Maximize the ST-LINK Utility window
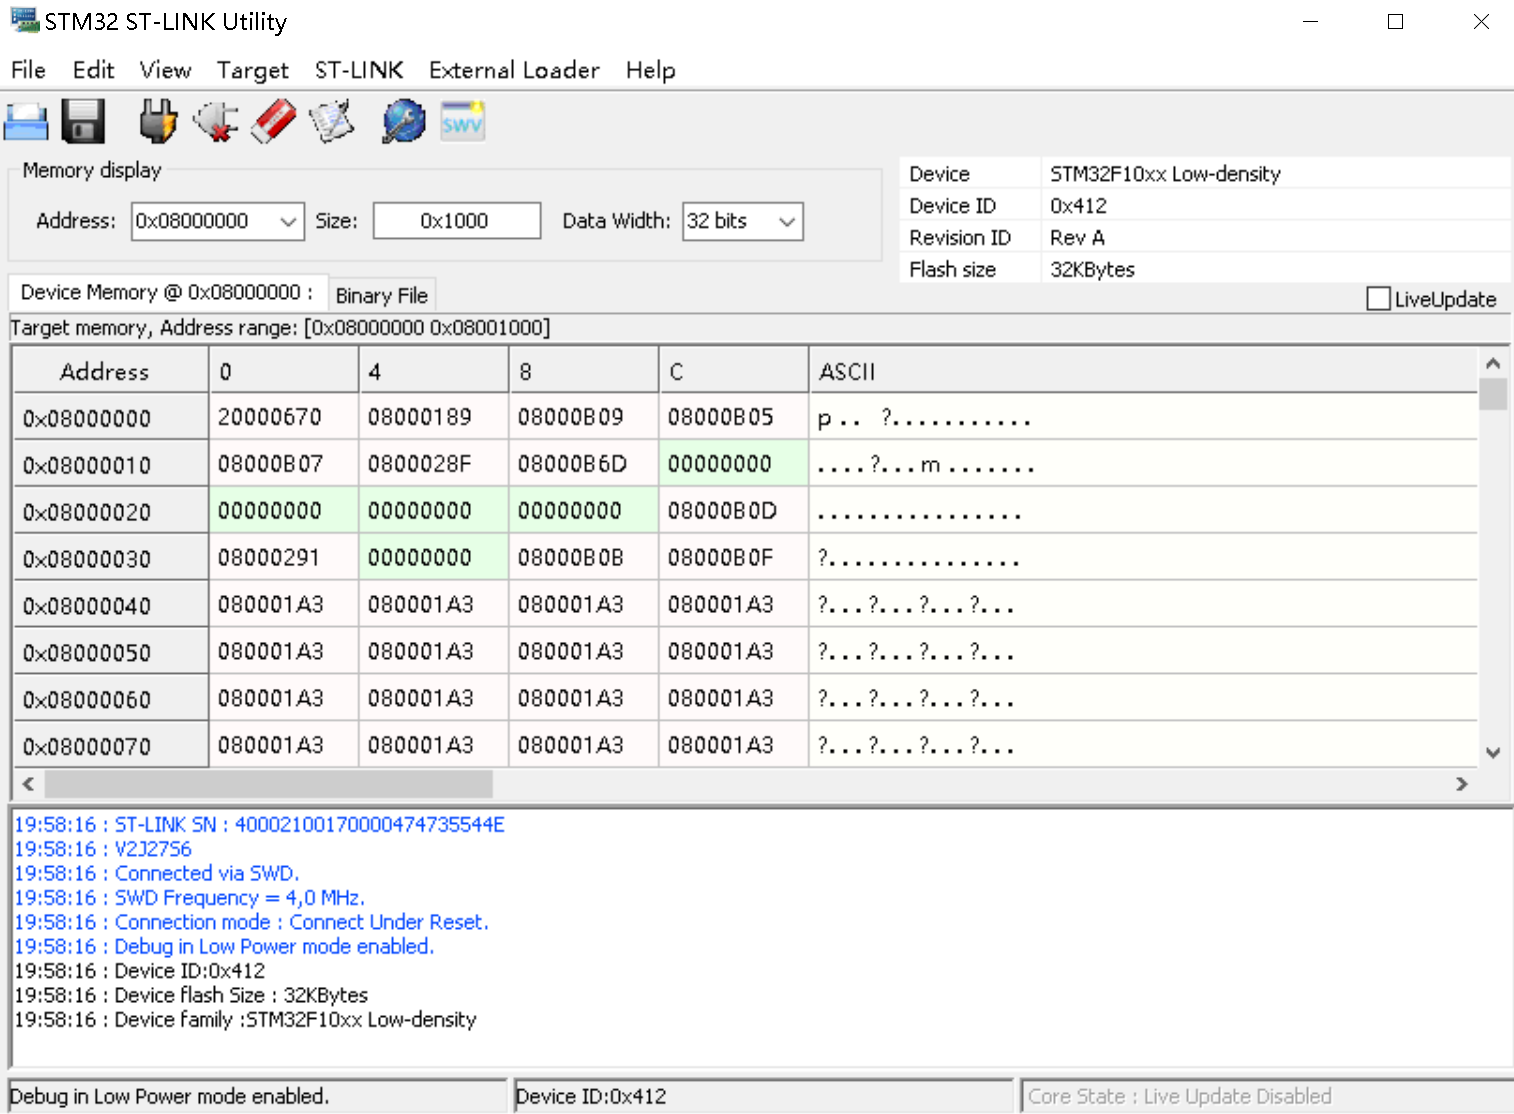 [x=1396, y=21]
